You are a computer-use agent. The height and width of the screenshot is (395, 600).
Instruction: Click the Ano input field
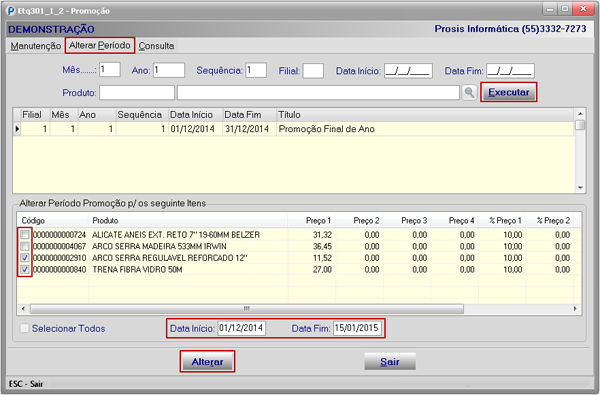click(x=169, y=70)
